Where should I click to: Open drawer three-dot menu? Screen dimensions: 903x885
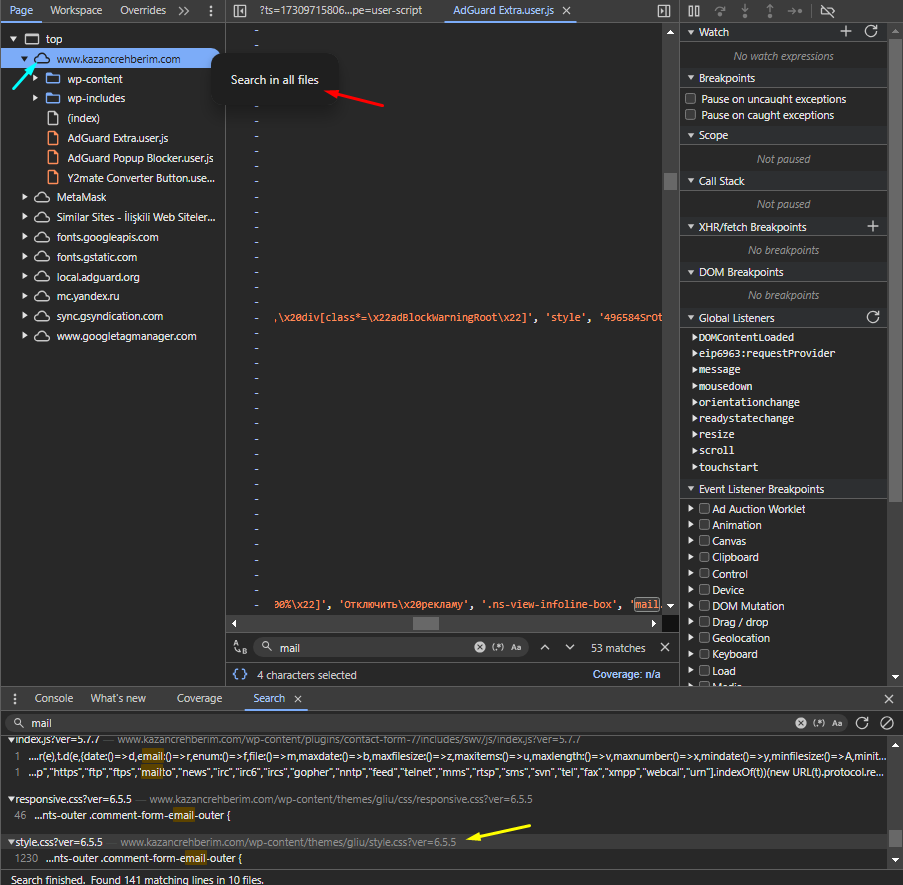15,698
